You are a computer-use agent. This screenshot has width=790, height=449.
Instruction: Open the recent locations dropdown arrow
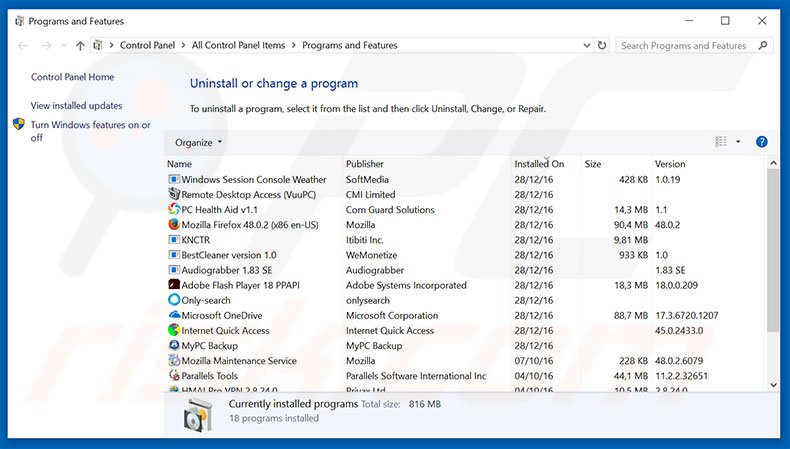click(x=64, y=46)
